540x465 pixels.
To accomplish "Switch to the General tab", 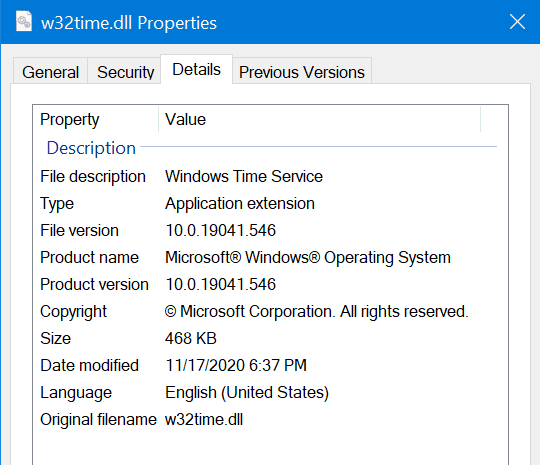I will [x=50, y=72].
